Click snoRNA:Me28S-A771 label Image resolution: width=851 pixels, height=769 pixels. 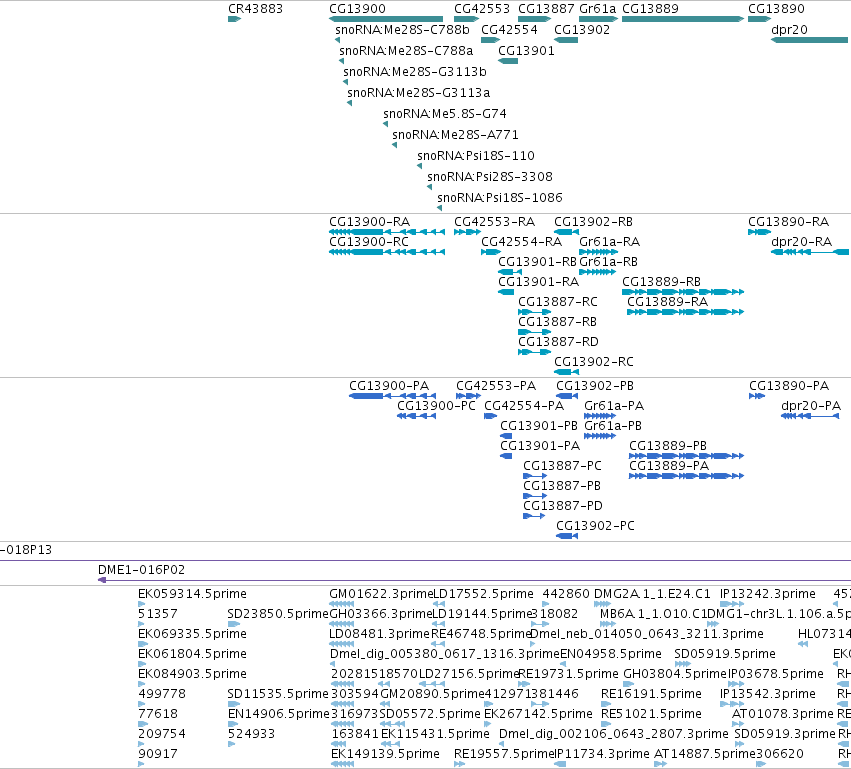[x=455, y=135]
